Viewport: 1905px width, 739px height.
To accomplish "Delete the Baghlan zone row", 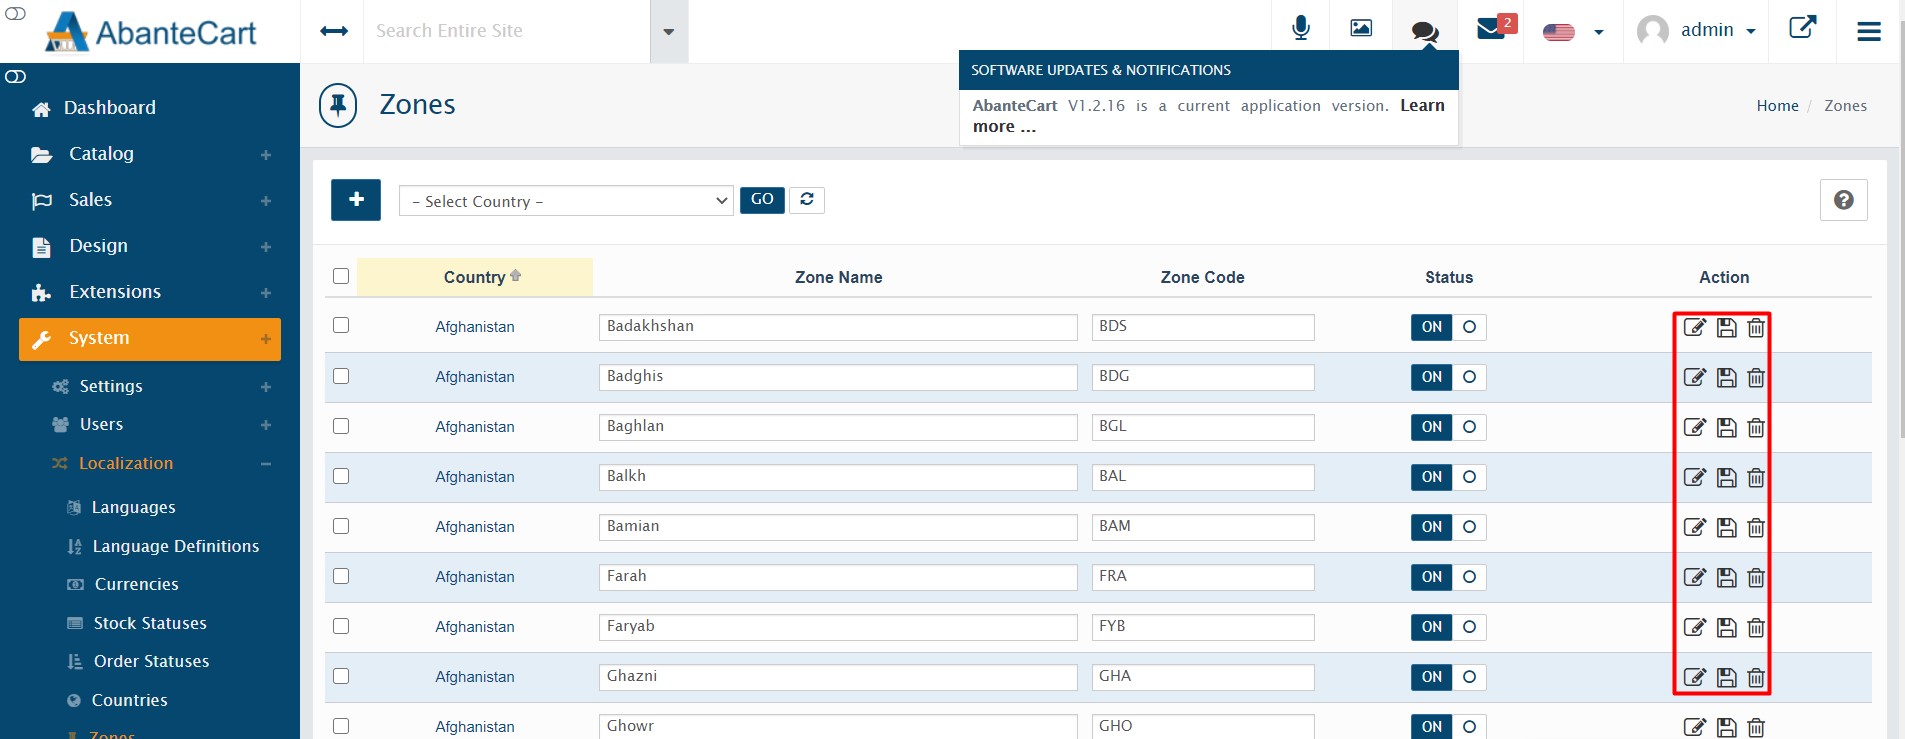I will 1756,427.
